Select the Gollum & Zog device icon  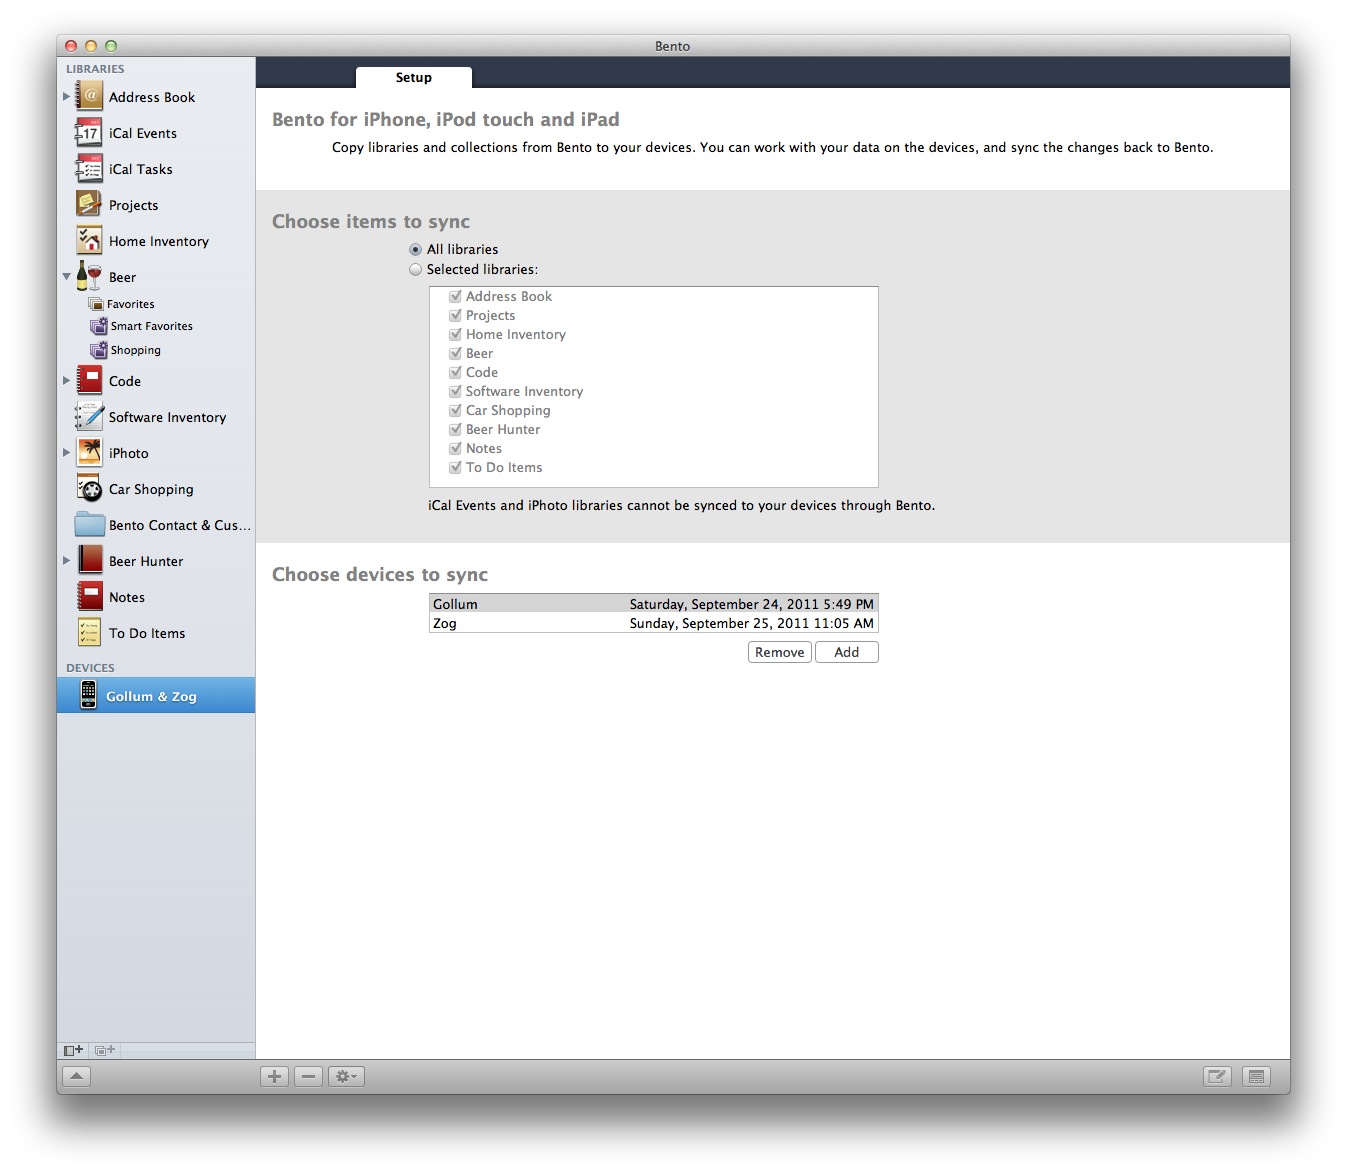[88, 695]
